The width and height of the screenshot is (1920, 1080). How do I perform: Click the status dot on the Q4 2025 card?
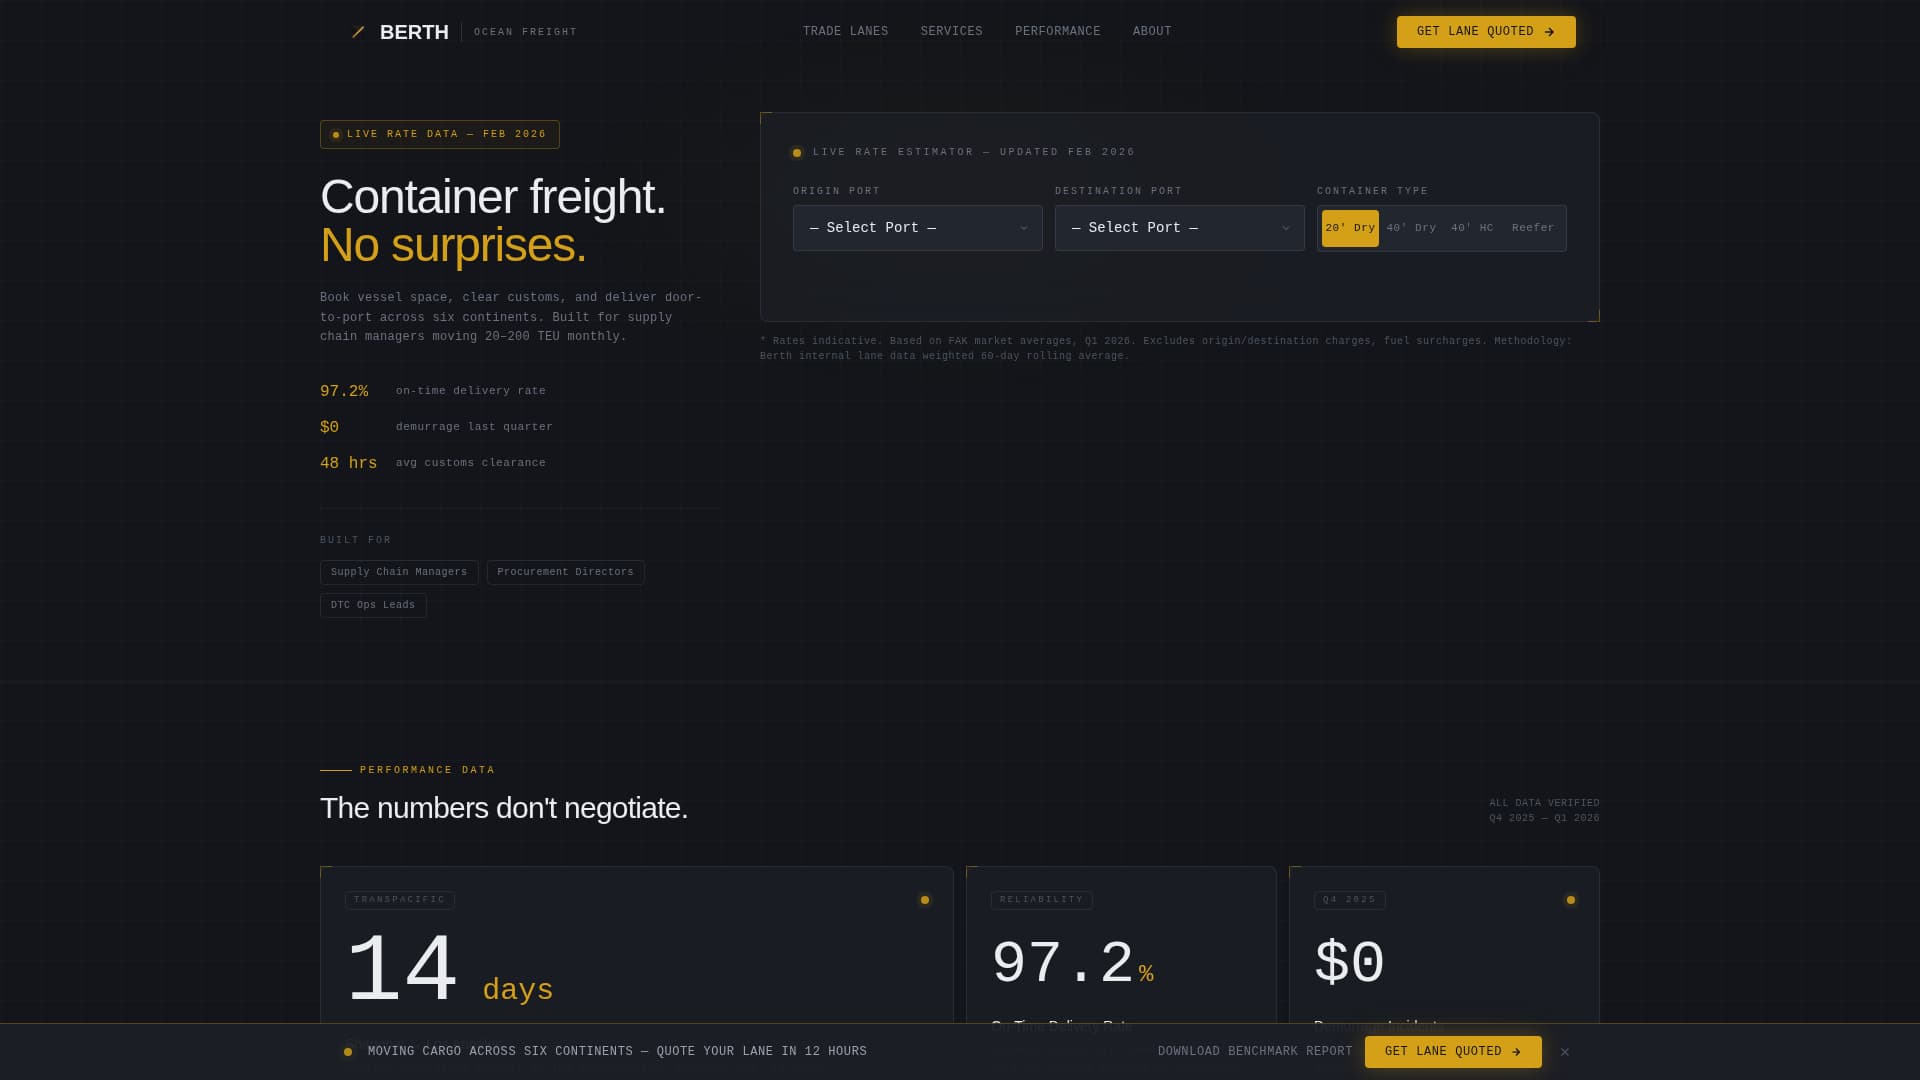point(1571,899)
